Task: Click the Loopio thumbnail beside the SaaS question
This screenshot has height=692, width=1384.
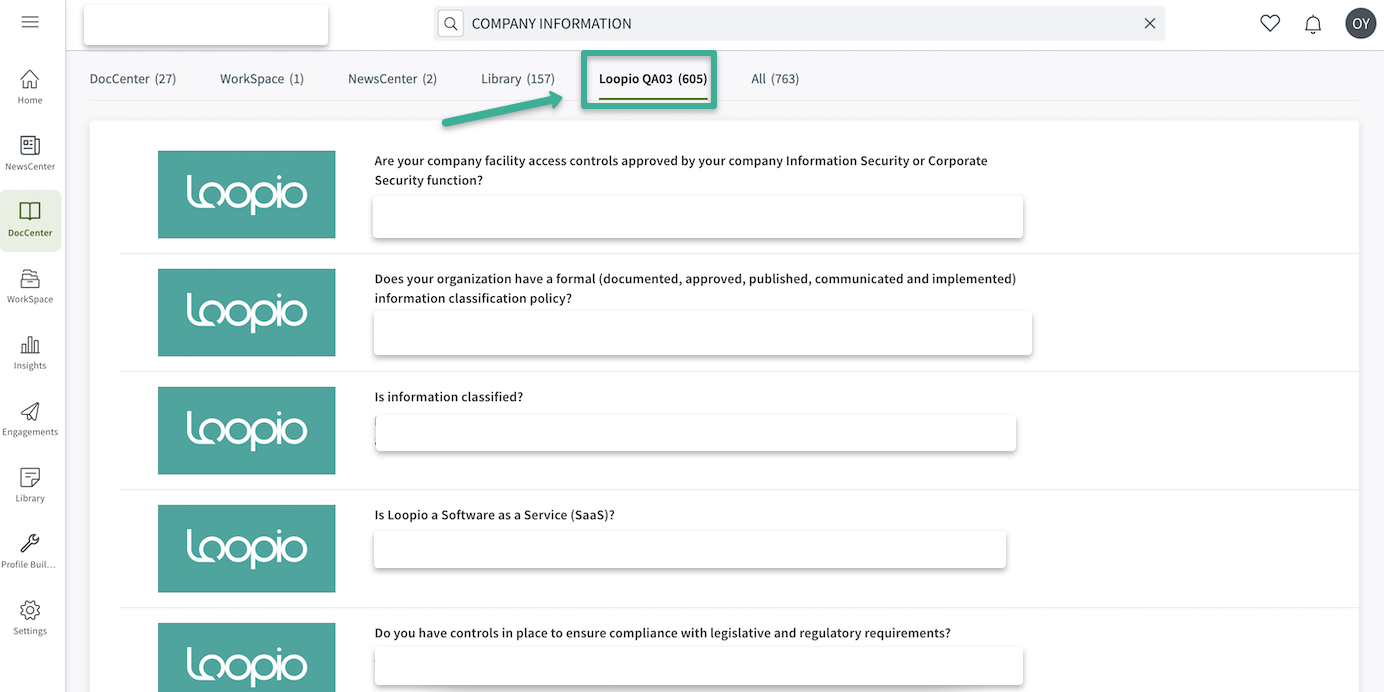Action: (x=246, y=548)
